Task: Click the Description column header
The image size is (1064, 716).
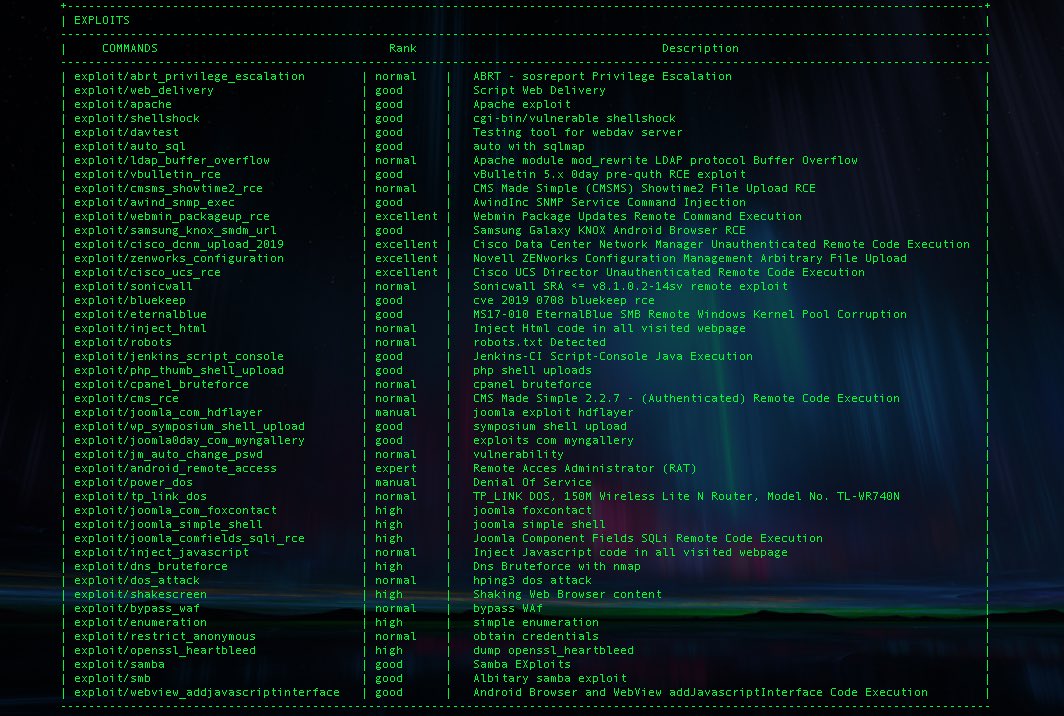Action: [x=700, y=48]
